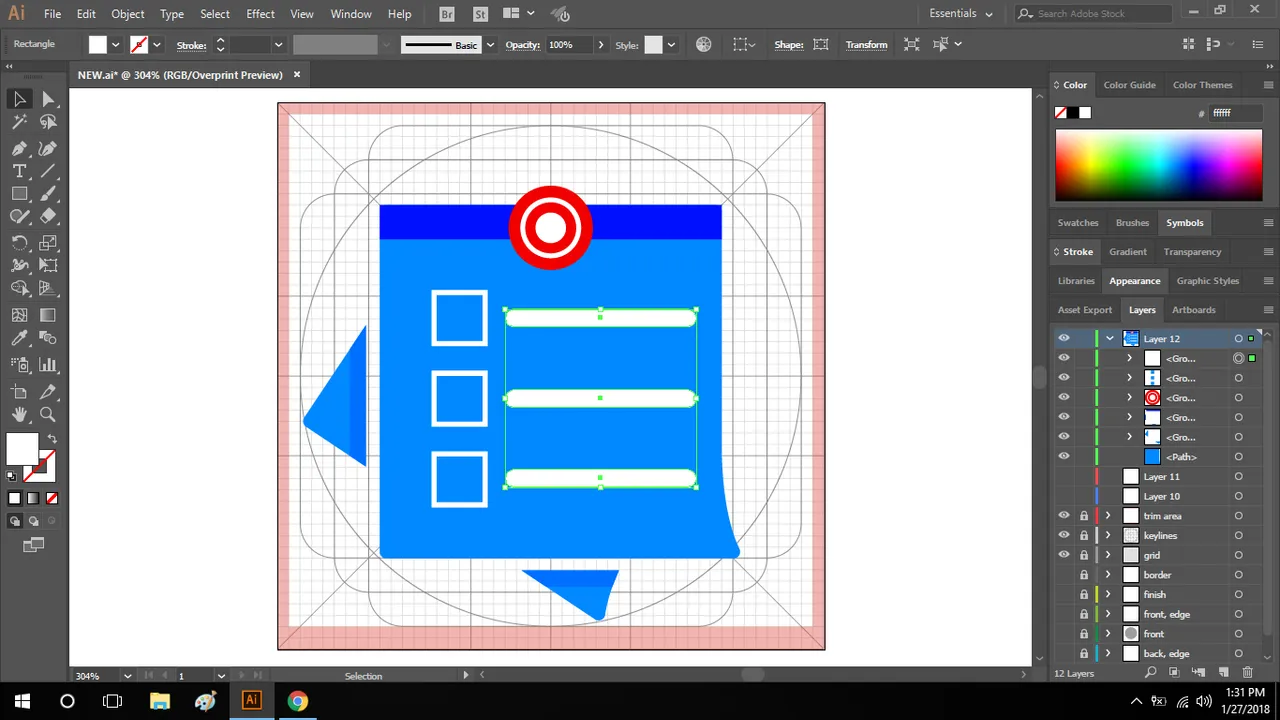
Task: Select the Zoom tool
Action: point(48,414)
